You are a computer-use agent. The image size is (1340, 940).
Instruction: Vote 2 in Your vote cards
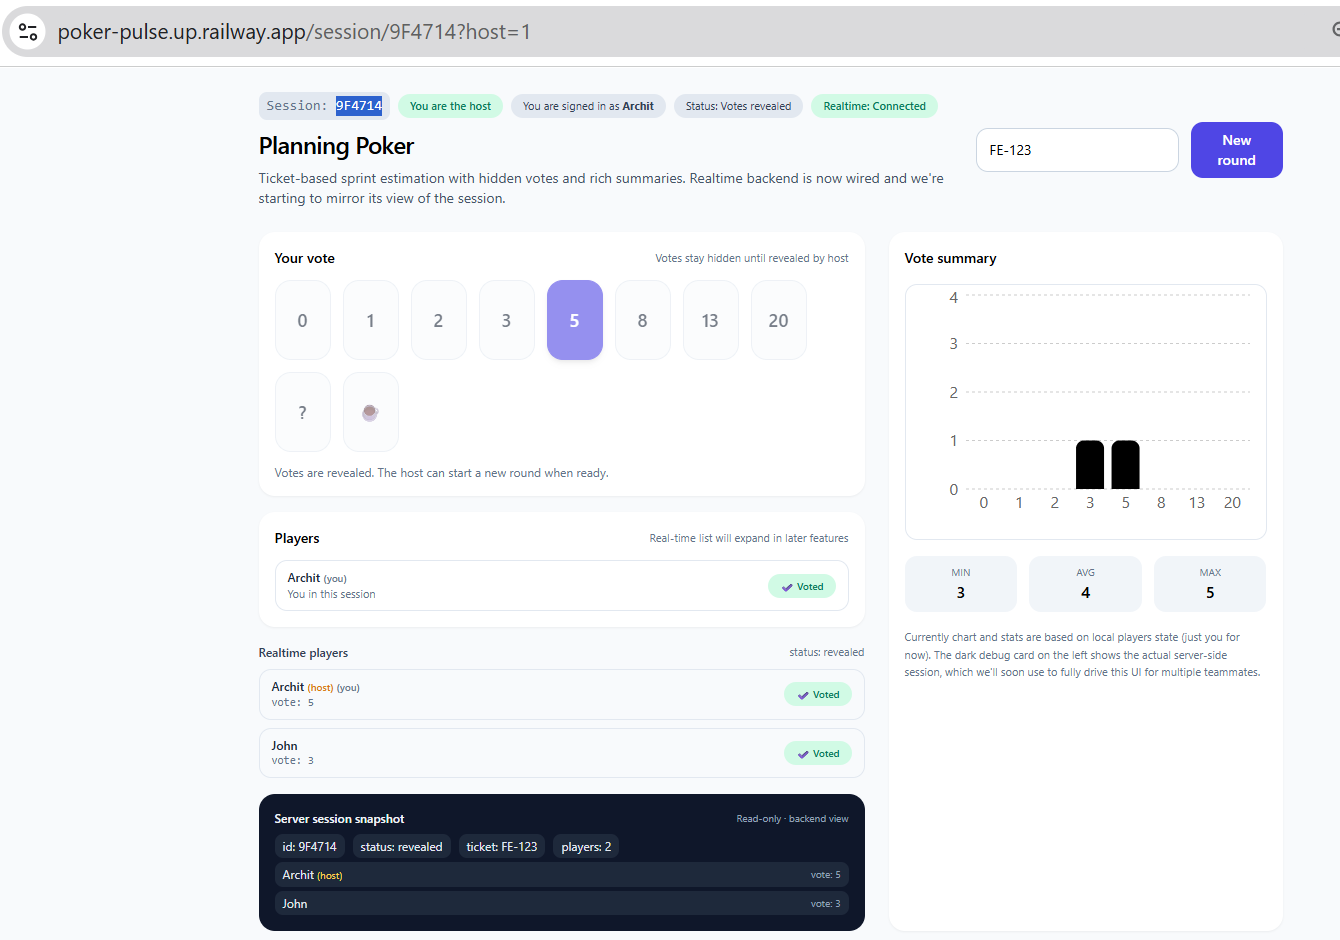click(438, 320)
